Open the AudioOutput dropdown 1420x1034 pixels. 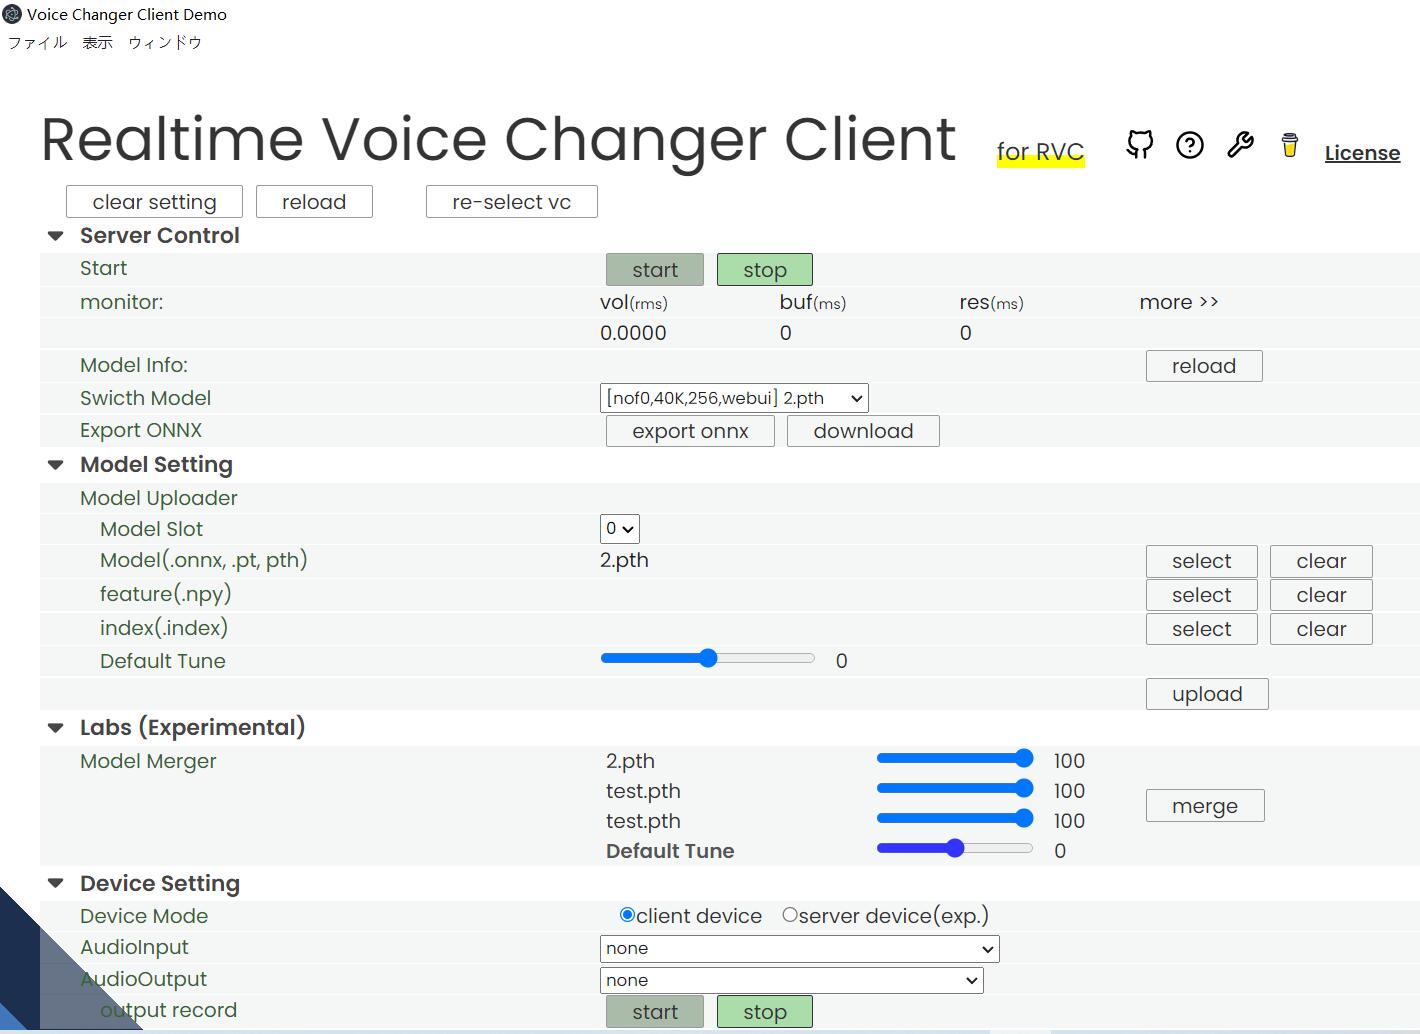click(791, 980)
